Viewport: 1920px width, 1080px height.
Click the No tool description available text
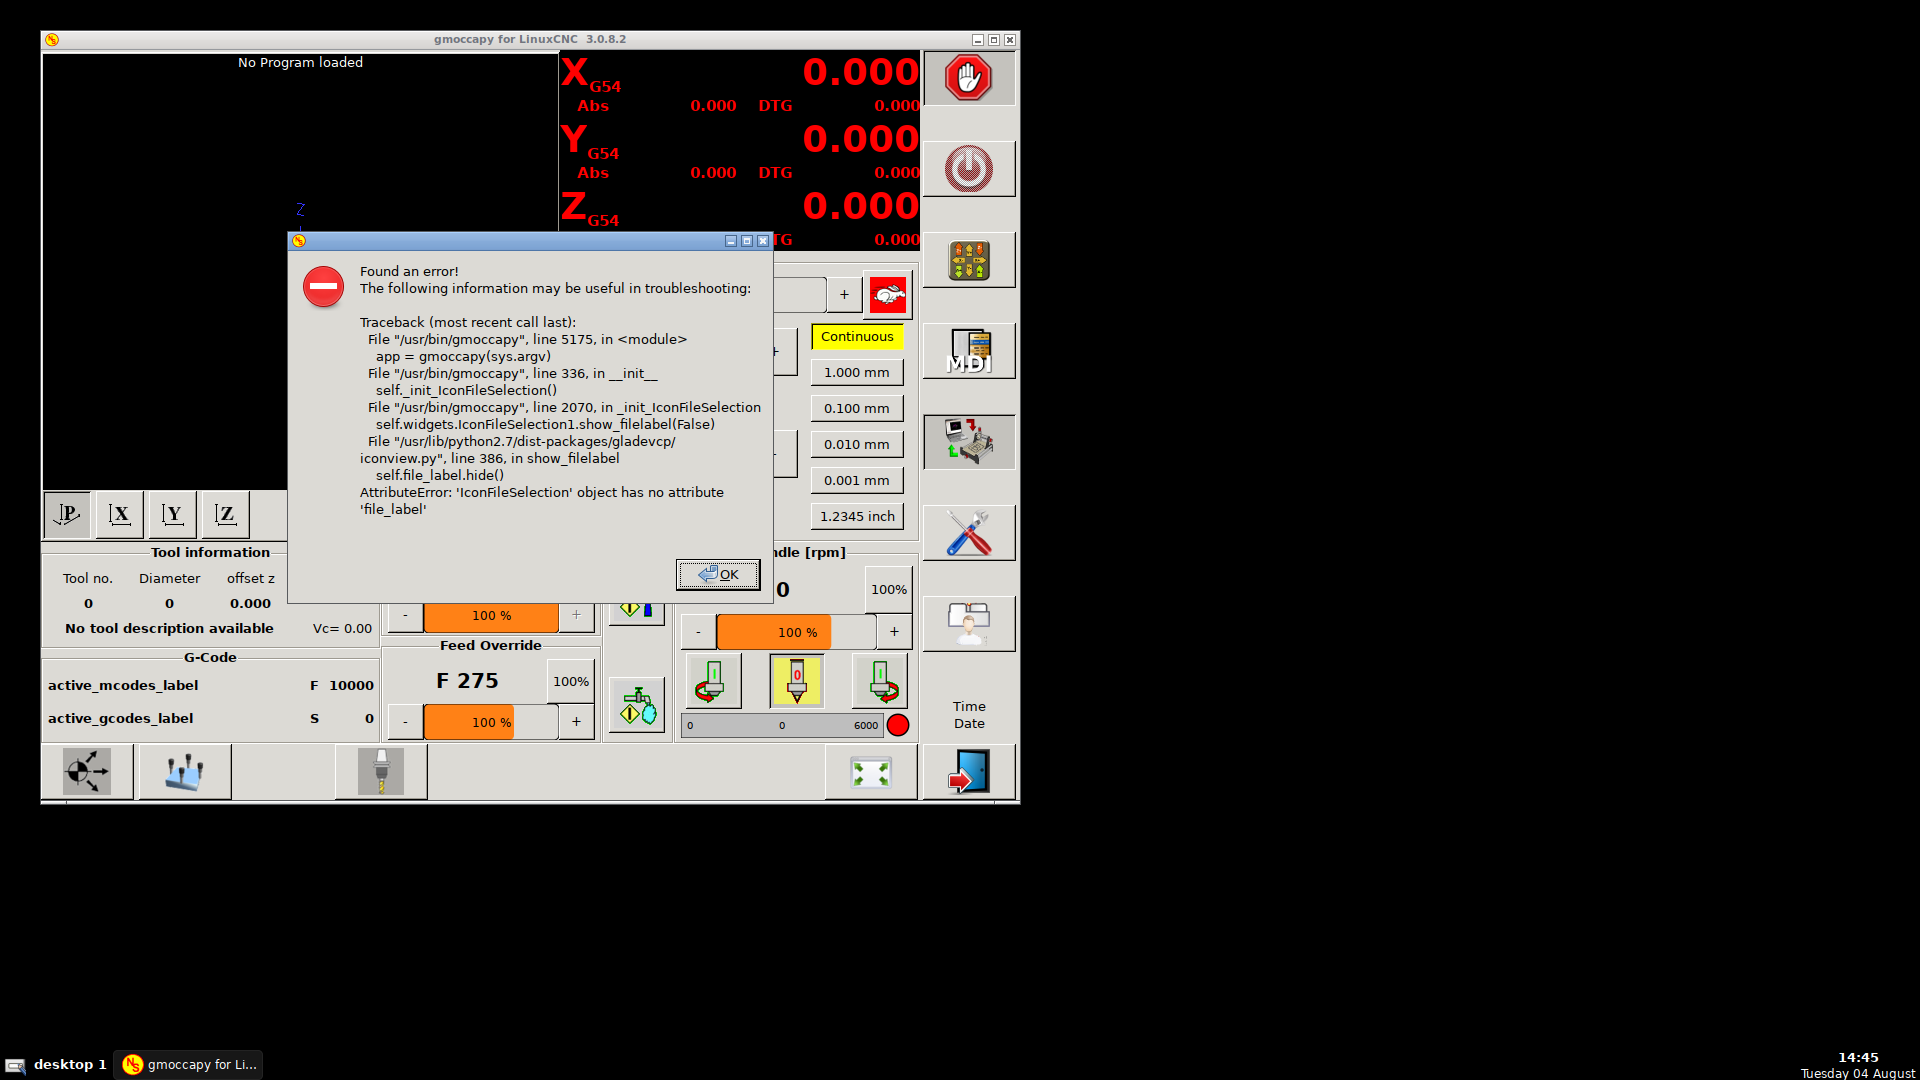point(169,629)
